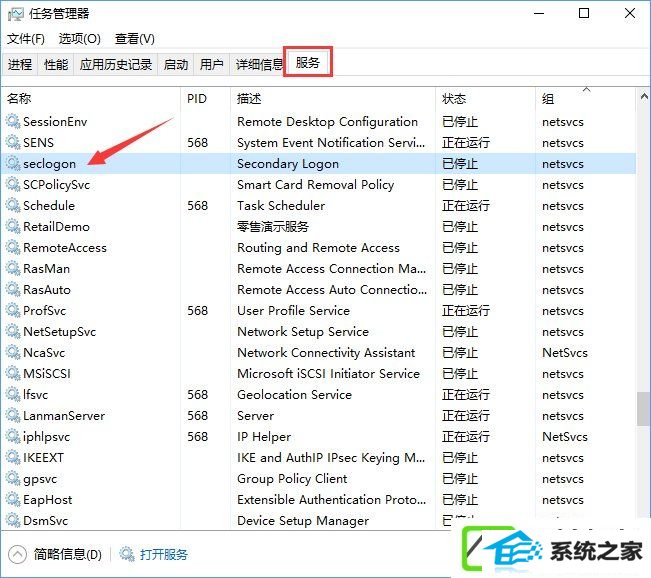Collapse to 简略信息(D) view
Image resolution: width=651 pixels, height=578 pixels.
[x=55, y=554]
